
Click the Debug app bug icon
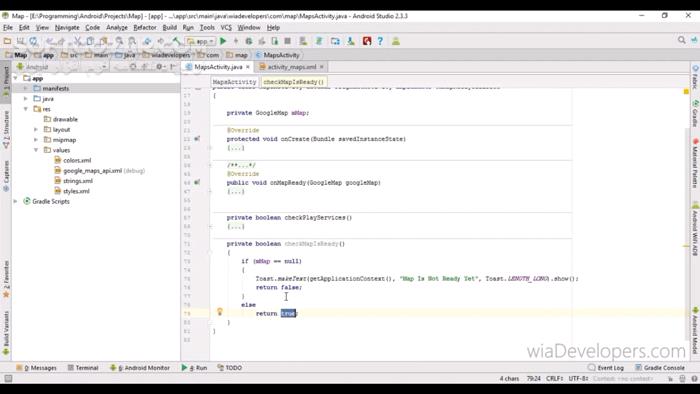coord(249,41)
